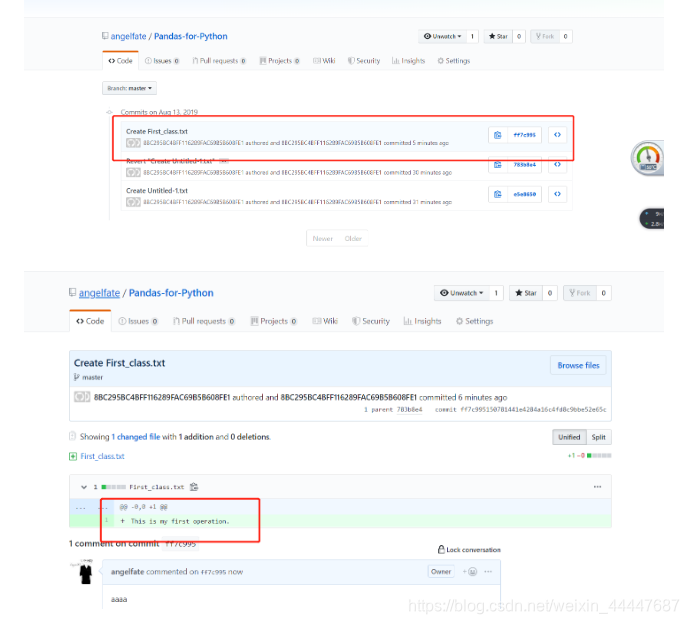The width and height of the screenshot is (689, 624).
Task: Open First_class.txt link above the diff
Action: point(102,456)
